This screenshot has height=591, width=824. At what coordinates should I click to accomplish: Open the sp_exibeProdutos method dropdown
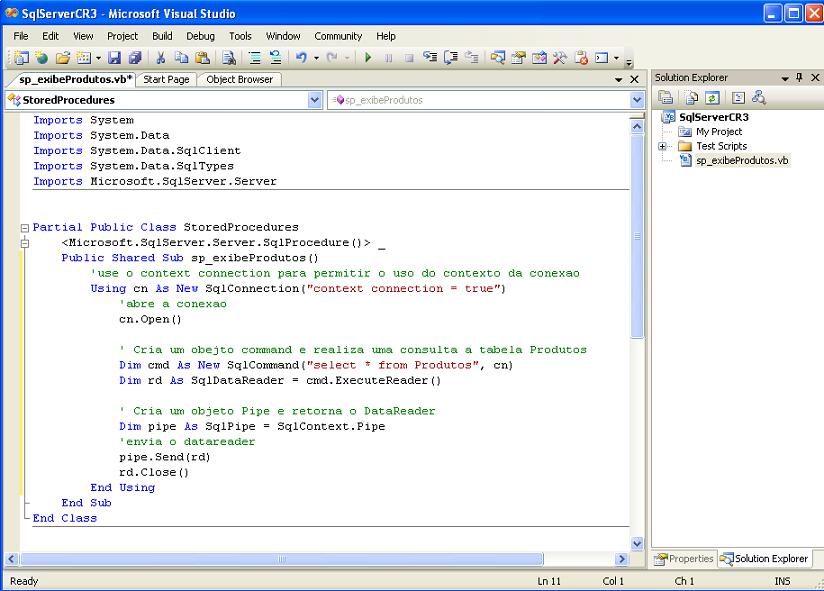click(x=637, y=100)
